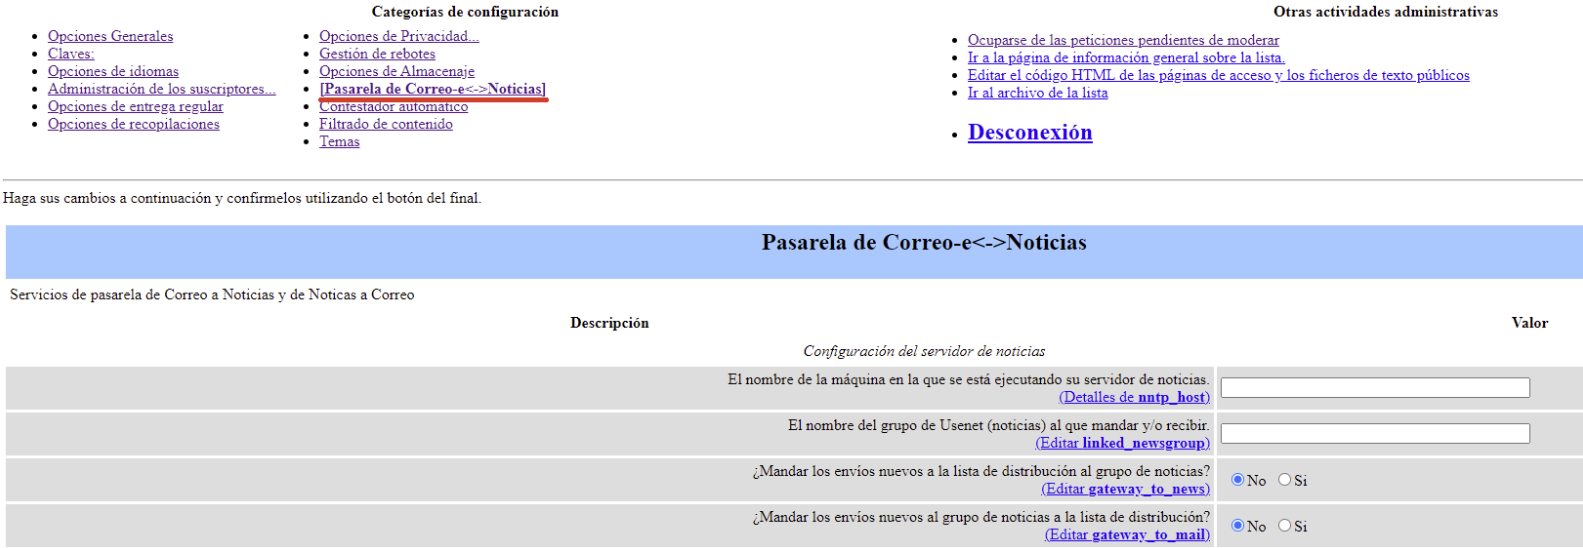The image size is (1583, 548).
Task: Open Opciones de Almacenaje link
Action: (x=397, y=71)
